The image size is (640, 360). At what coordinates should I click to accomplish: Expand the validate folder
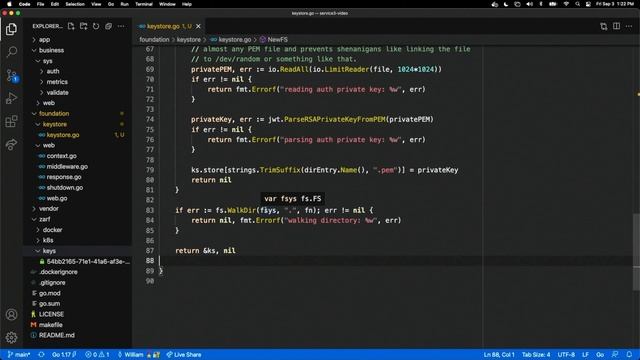tap(57, 92)
